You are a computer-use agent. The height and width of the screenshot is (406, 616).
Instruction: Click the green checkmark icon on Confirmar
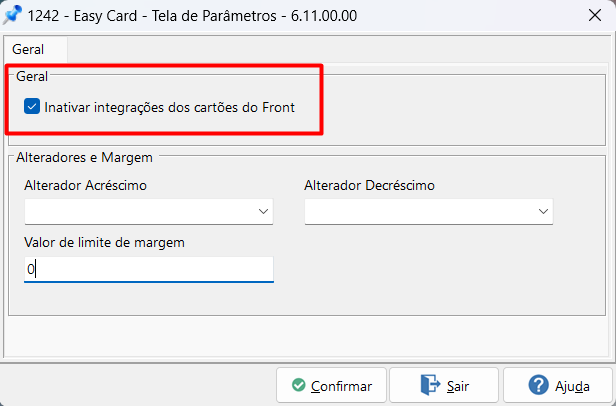click(298, 386)
